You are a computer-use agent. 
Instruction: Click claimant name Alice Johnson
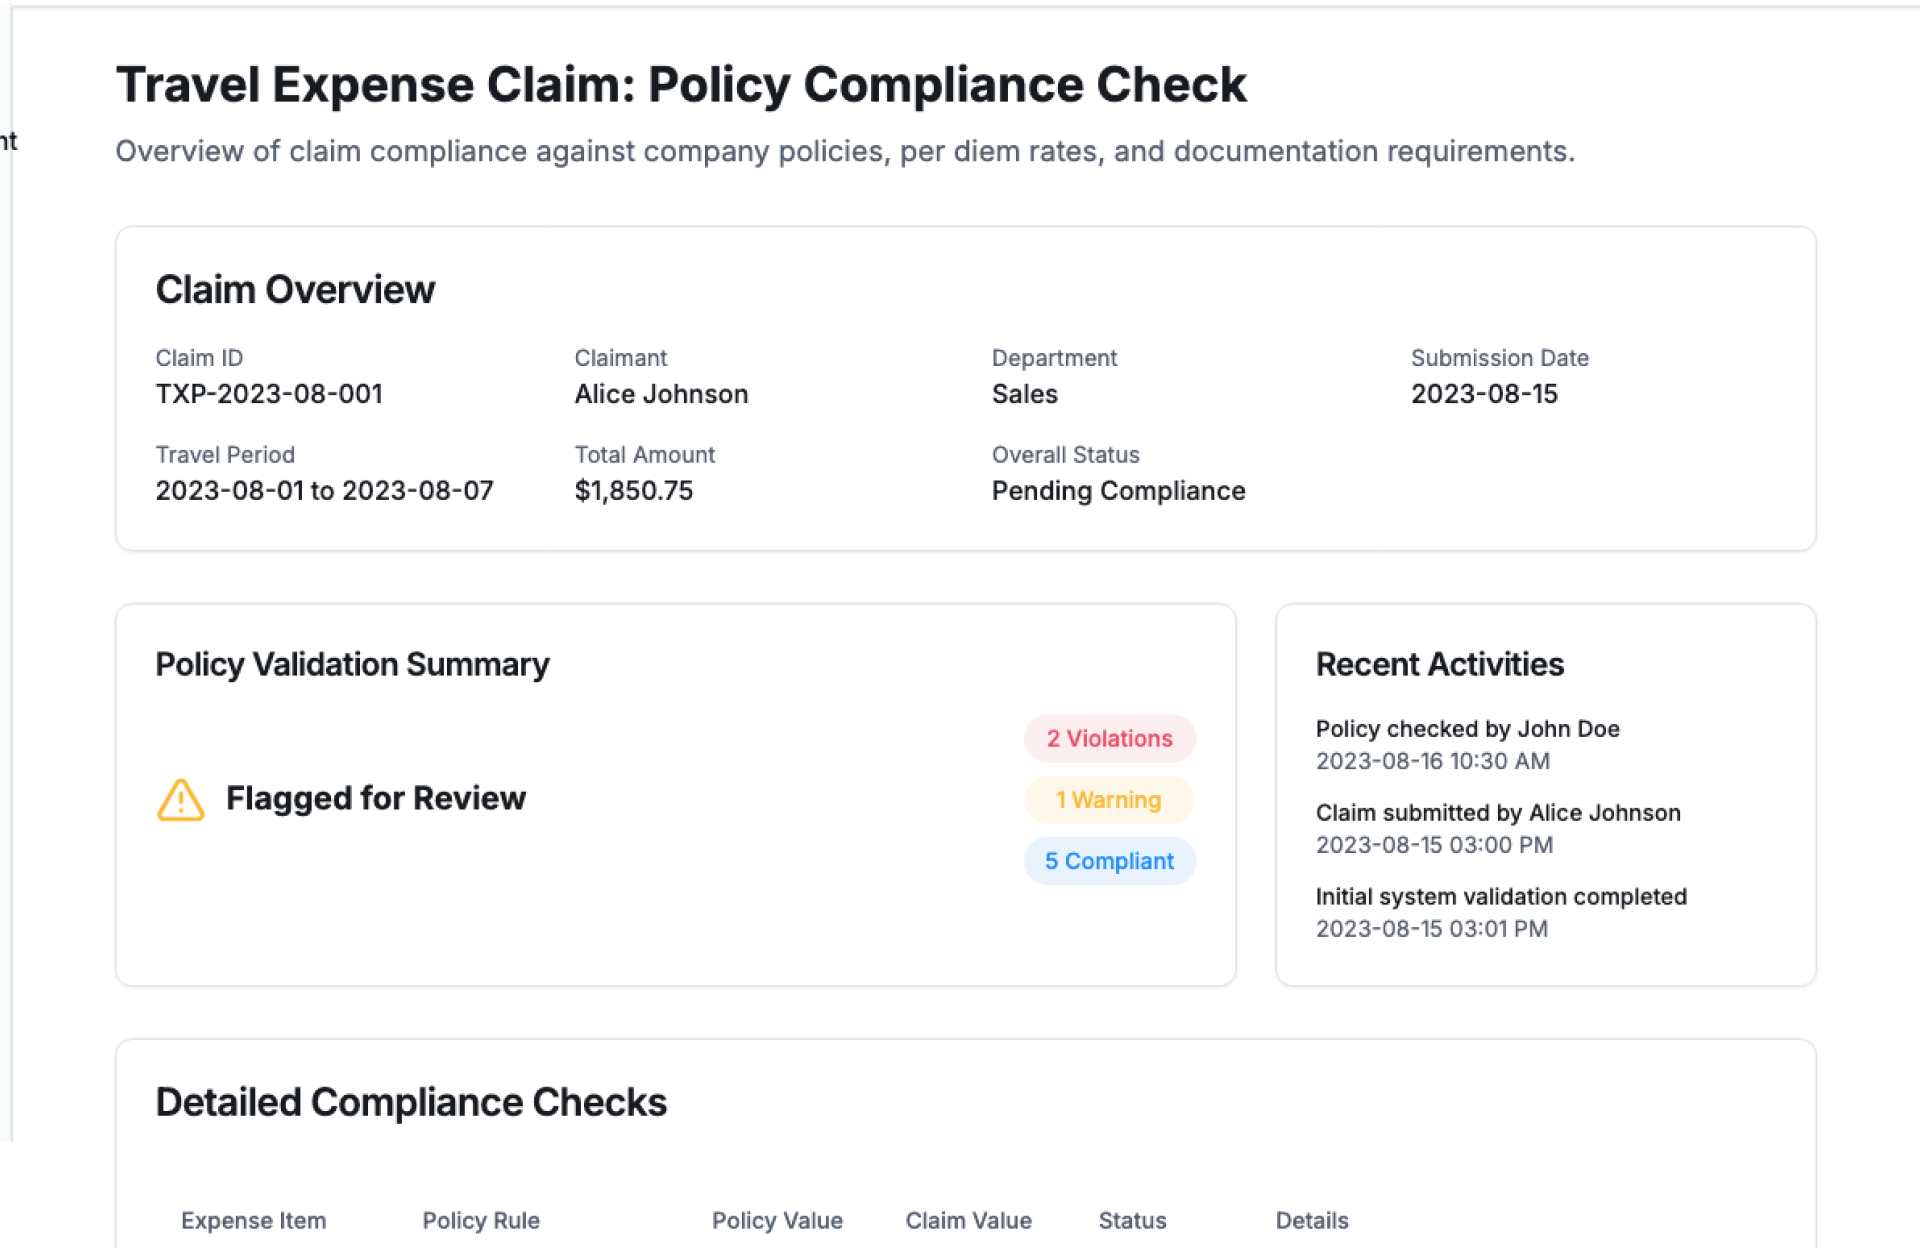pos(661,394)
